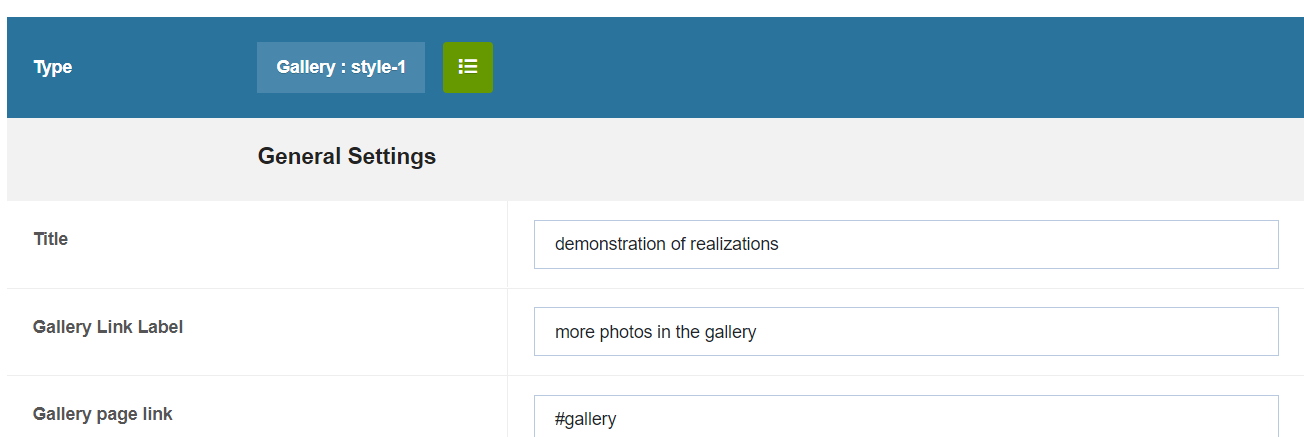Click the Gallery Link Label text box
Viewport: 1304px width, 437px height.
905,331
